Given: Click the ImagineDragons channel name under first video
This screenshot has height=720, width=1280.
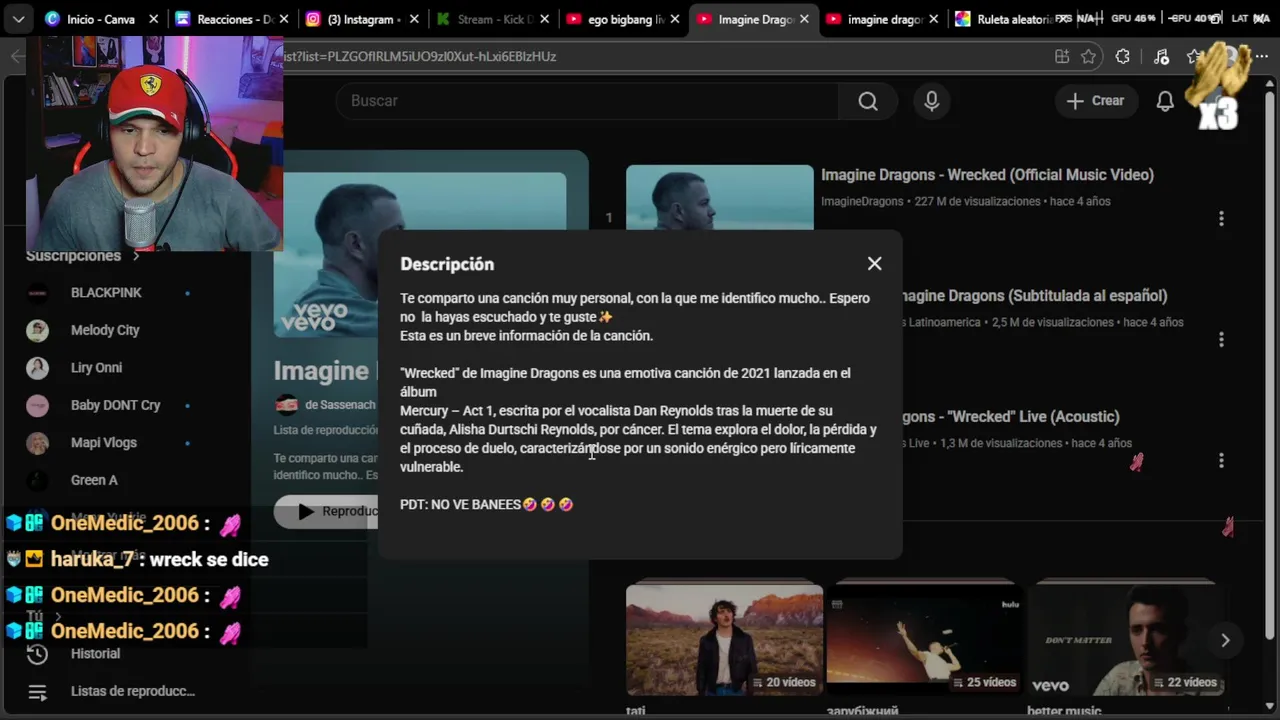Looking at the screenshot, I should 862,202.
